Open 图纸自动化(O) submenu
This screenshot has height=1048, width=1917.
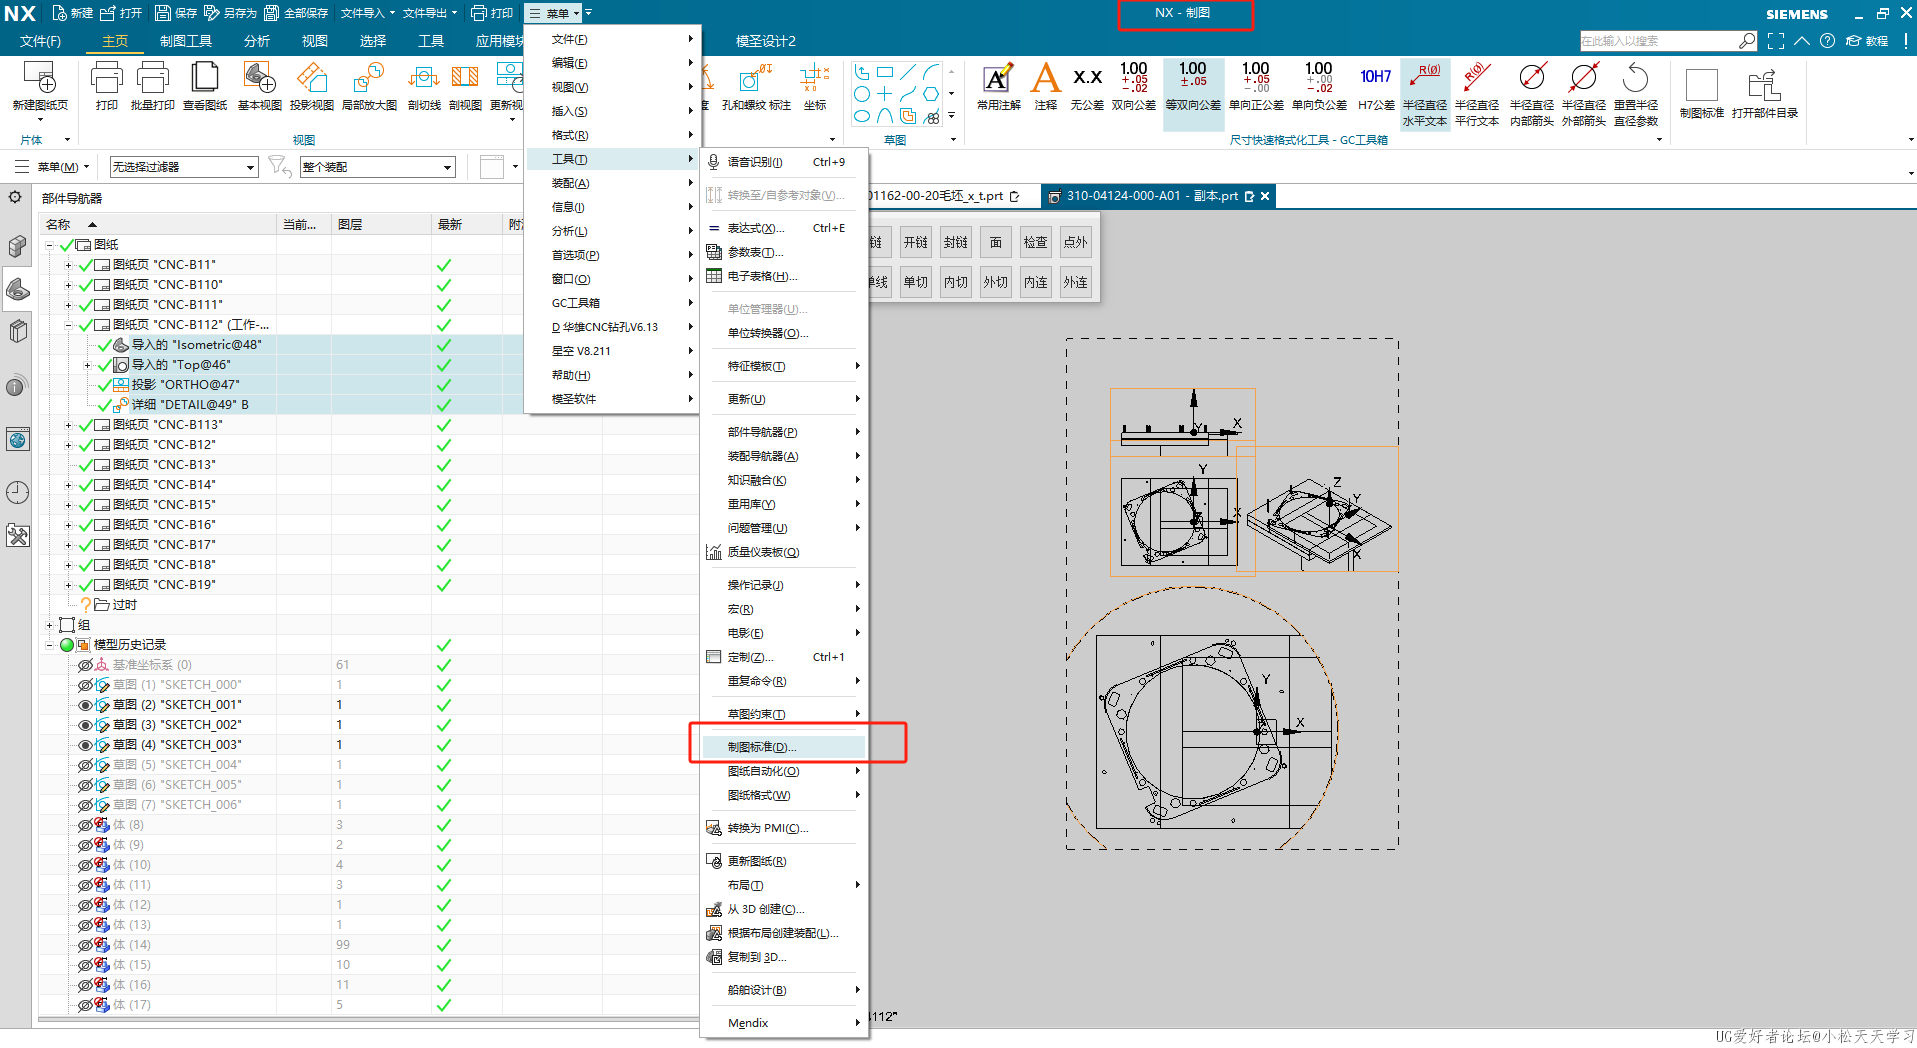[783, 771]
